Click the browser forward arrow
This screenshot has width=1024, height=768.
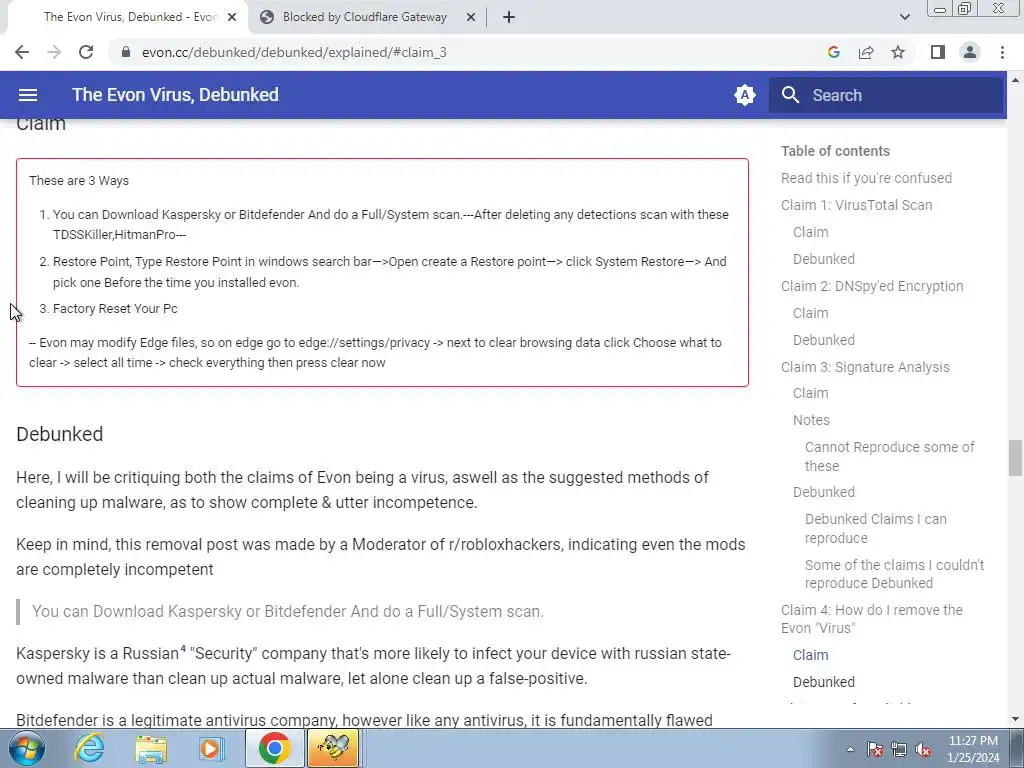(x=54, y=52)
